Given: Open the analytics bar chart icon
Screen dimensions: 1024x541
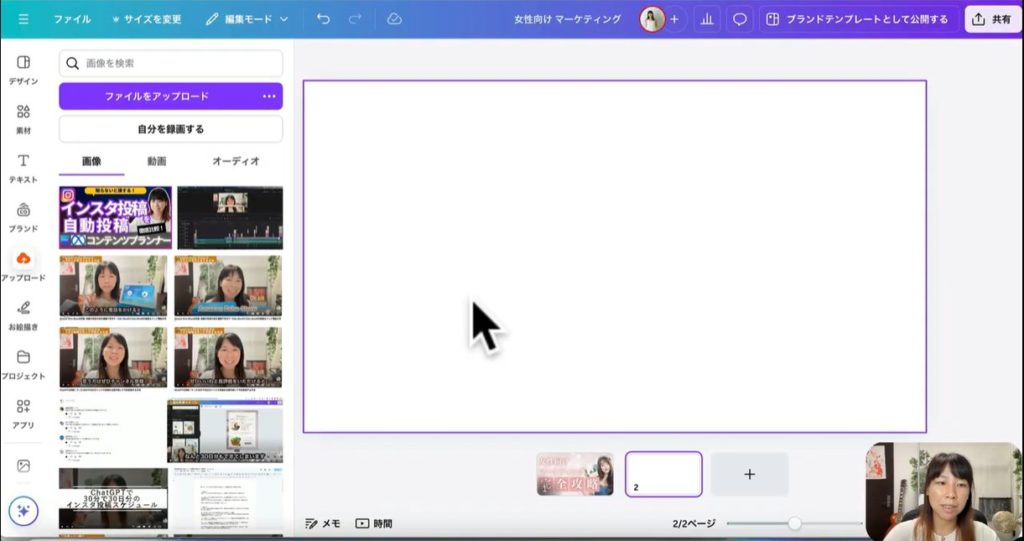Looking at the screenshot, I should (x=707, y=19).
